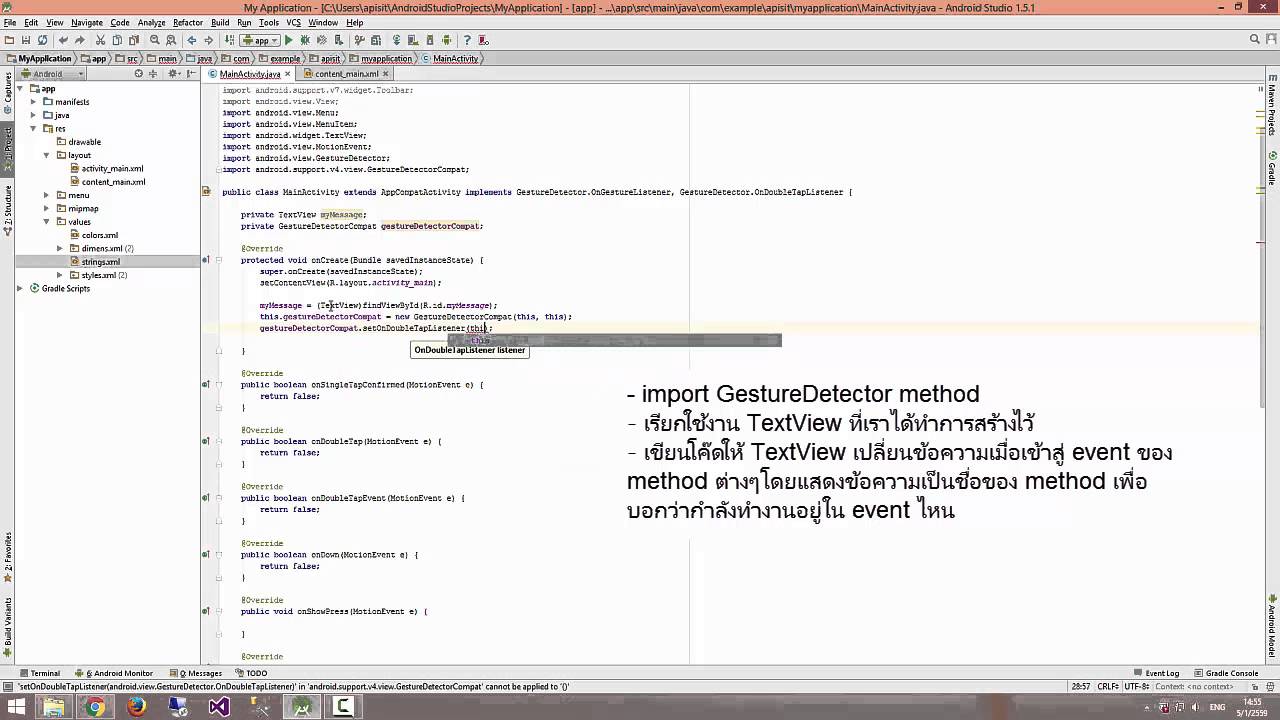The height and width of the screenshot is (720, 1280).
Task: Open the Event Log panel
Action: pos(1157,673)
